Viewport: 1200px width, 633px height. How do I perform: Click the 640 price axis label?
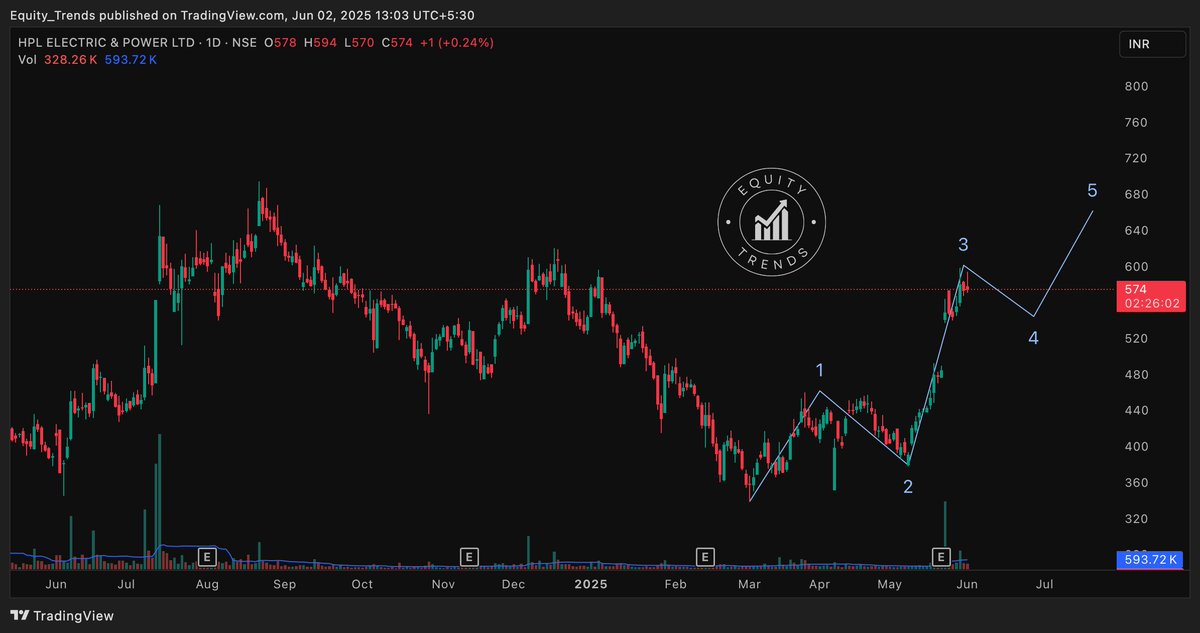(x=1138, y=231)
